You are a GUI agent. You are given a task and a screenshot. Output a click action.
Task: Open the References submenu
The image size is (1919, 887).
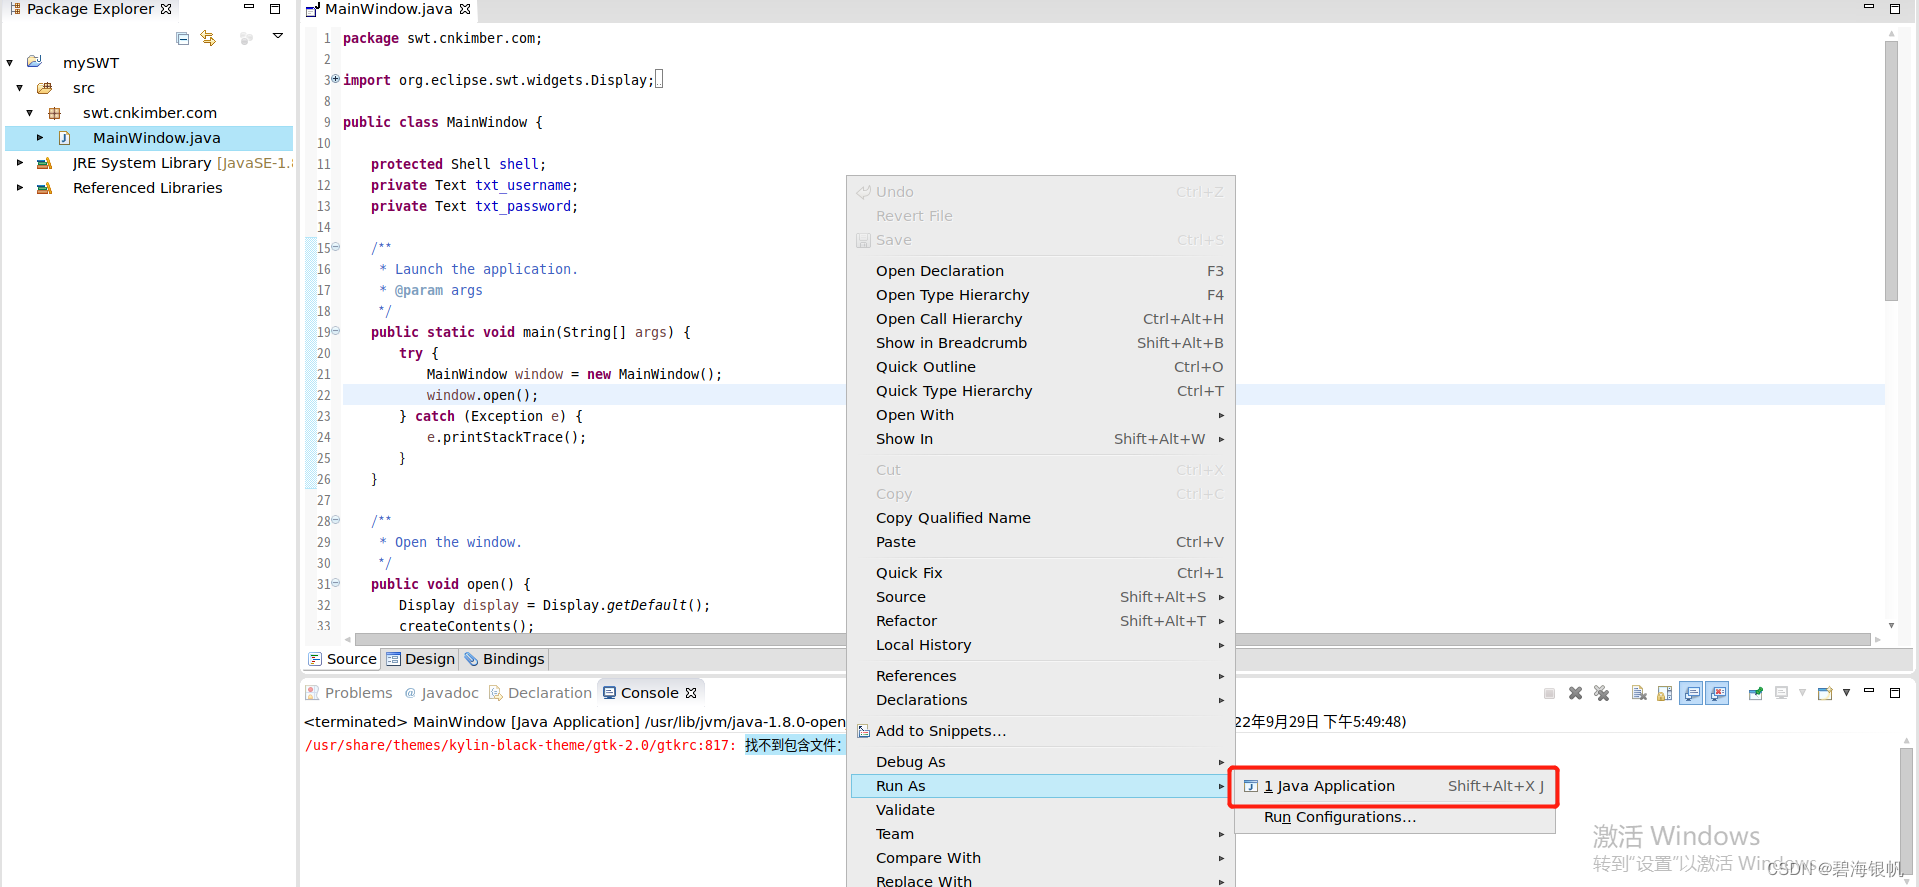coord(1041,676)
